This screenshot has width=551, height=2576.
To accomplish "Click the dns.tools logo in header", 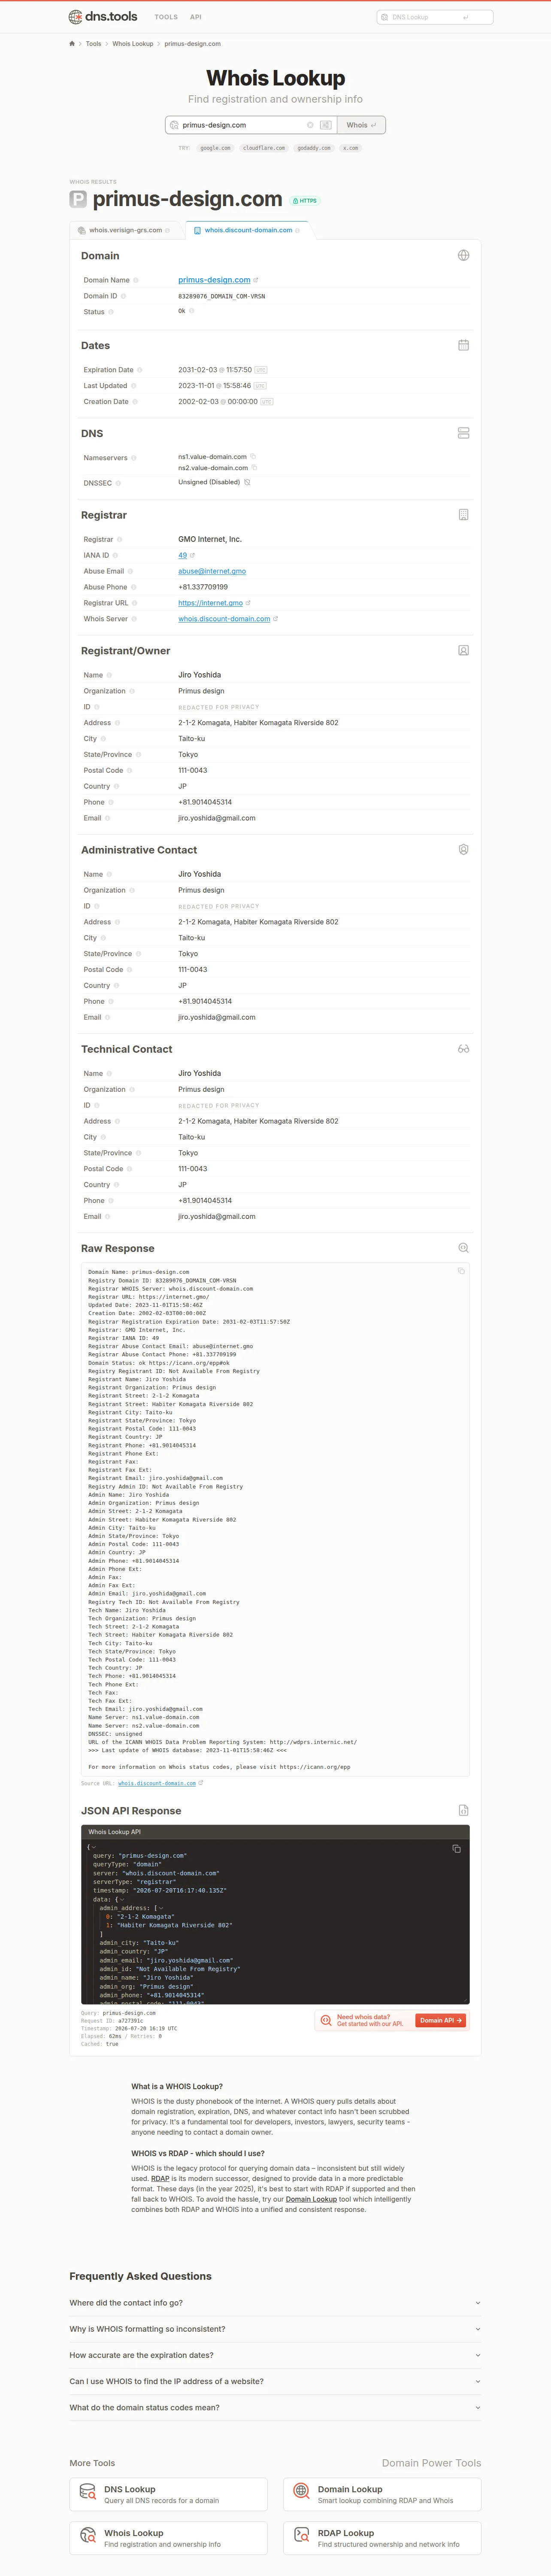I will pyautogui.click(x=103, y=17).
